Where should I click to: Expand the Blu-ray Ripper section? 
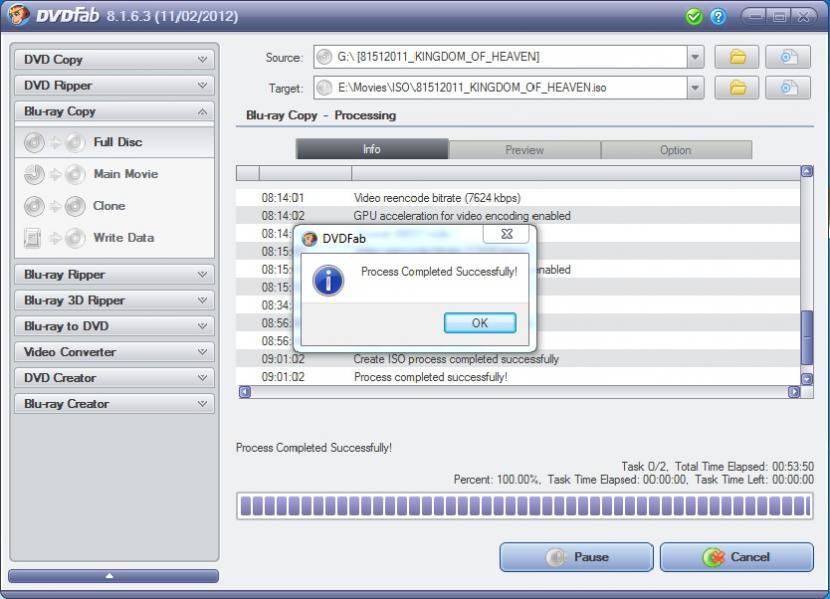pos(114,275)
